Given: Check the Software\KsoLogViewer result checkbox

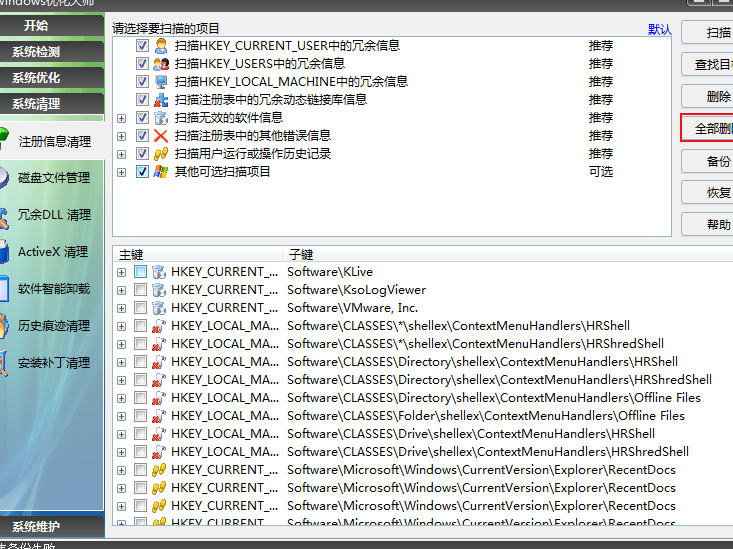Looking at the screenshot, I should (140, 290).
